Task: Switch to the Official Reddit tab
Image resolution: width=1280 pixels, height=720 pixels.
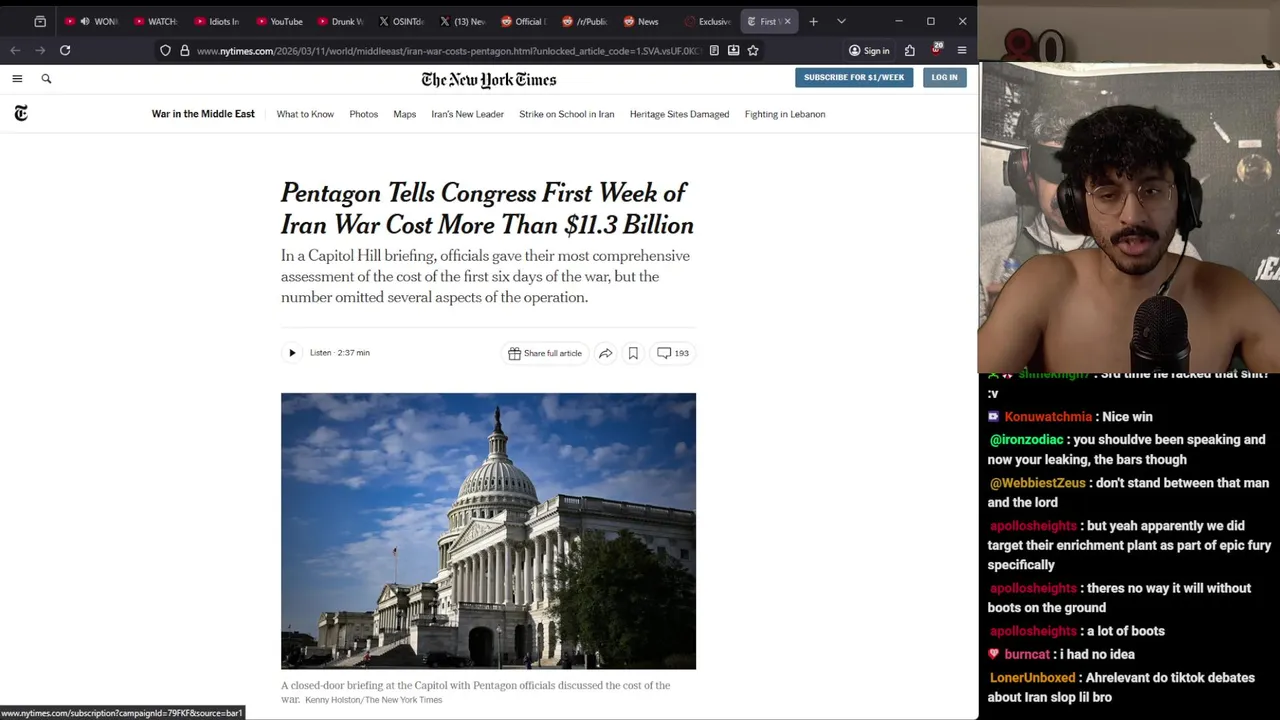Action: (x=523, y=21)
